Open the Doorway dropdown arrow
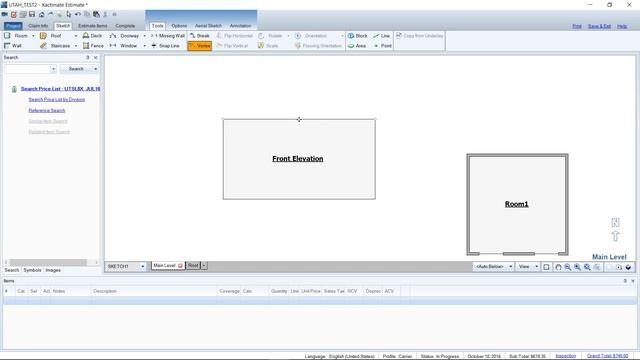Image resolution: width=640 pixels, height=360 pixels. click(x=144, y=36)
